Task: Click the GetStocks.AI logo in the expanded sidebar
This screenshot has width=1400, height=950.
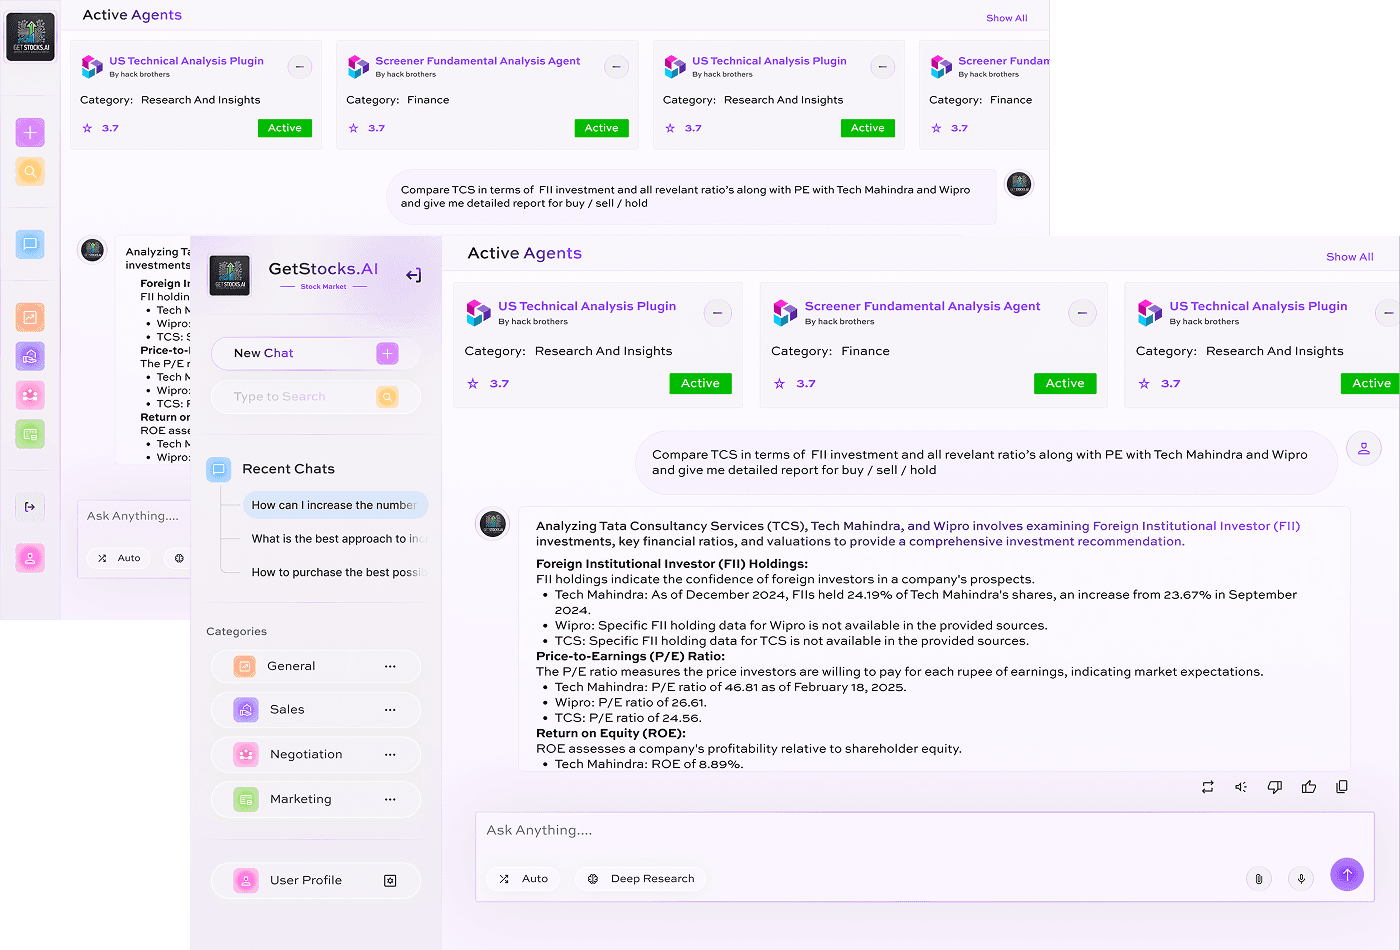Action: [229, 275]
